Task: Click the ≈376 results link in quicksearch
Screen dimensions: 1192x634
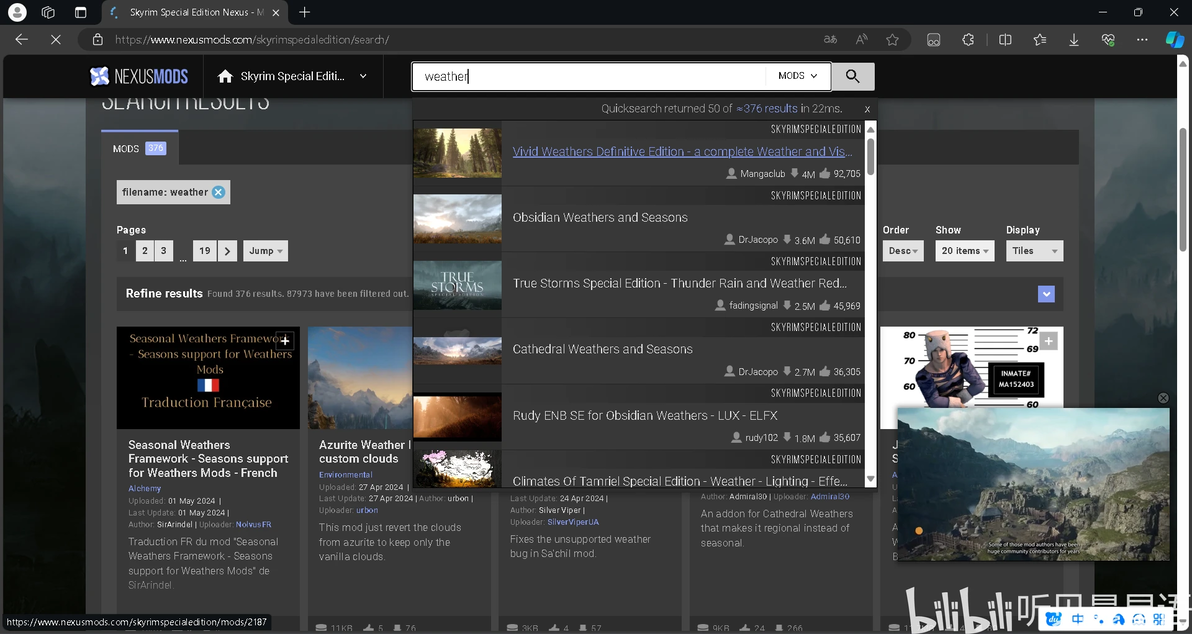Action: 766,109
